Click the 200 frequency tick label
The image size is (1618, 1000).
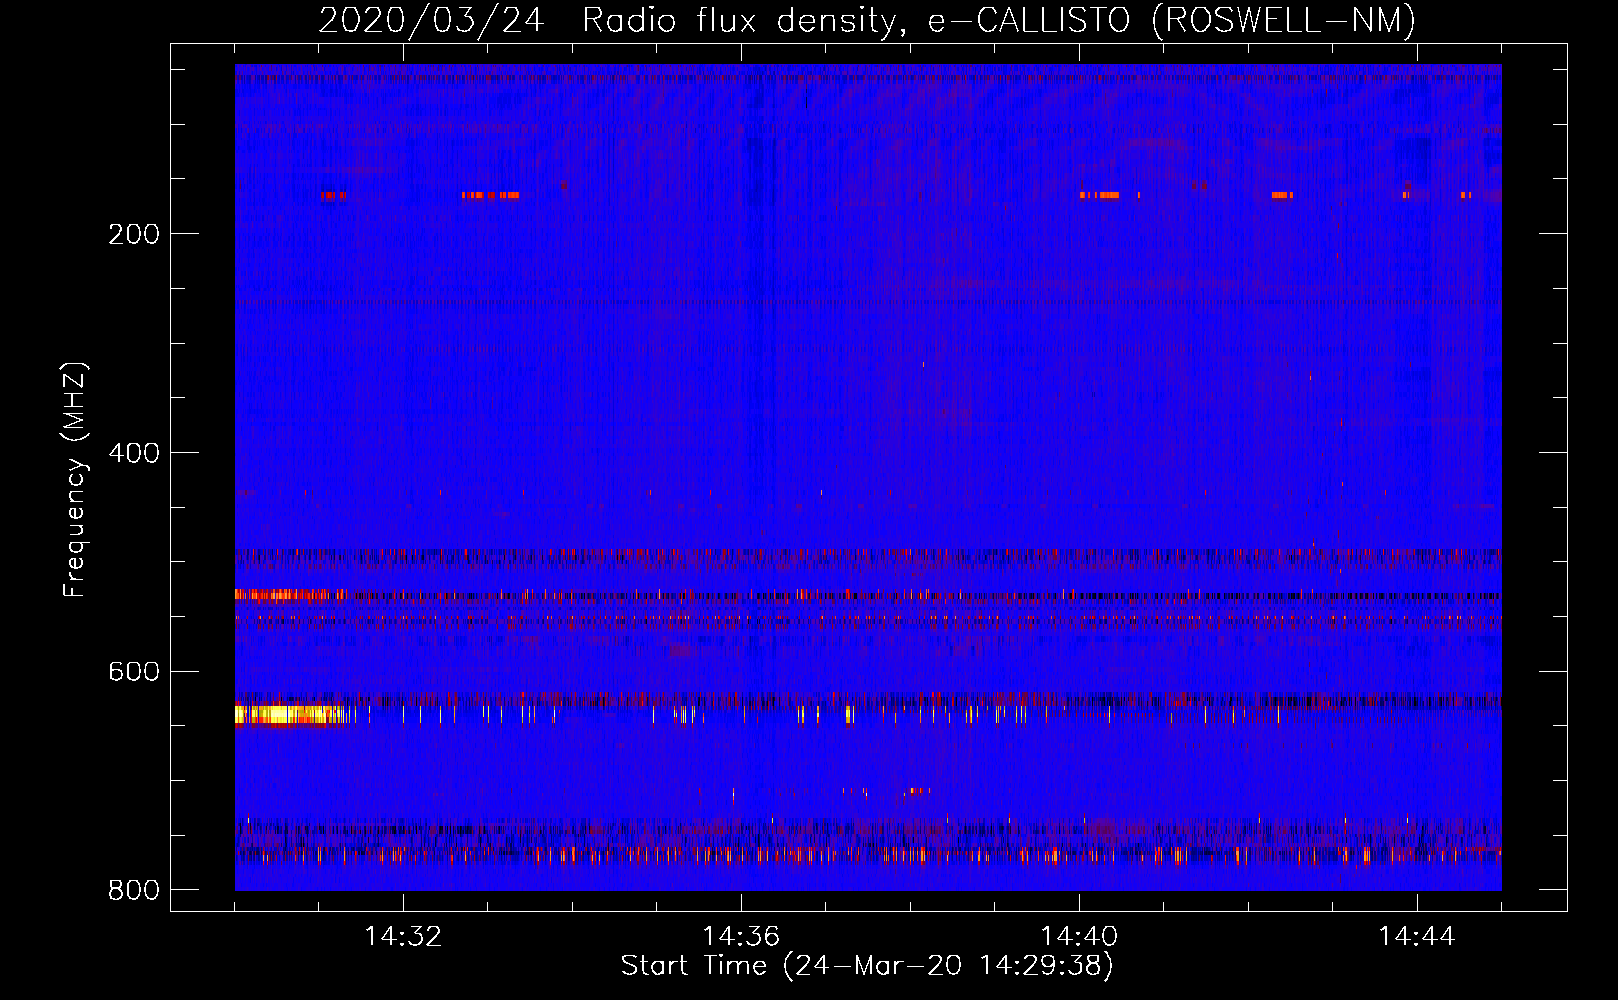coord(134,234)
